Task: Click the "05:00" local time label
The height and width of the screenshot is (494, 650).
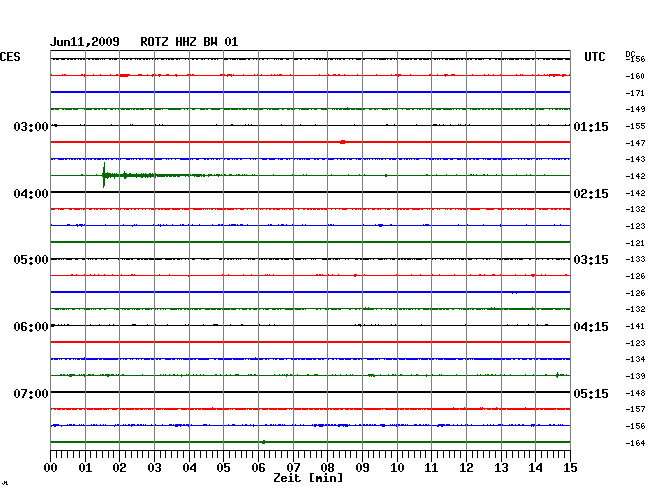Action: pos(31,260)
